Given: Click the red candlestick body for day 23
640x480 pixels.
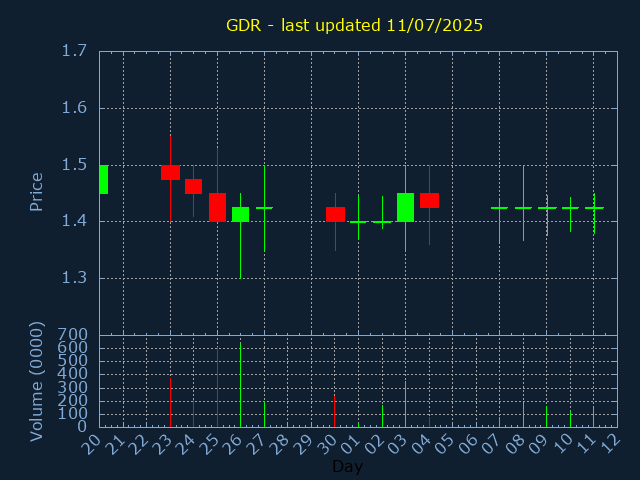Looking at the screenshot, I should (x=170, y=172).
